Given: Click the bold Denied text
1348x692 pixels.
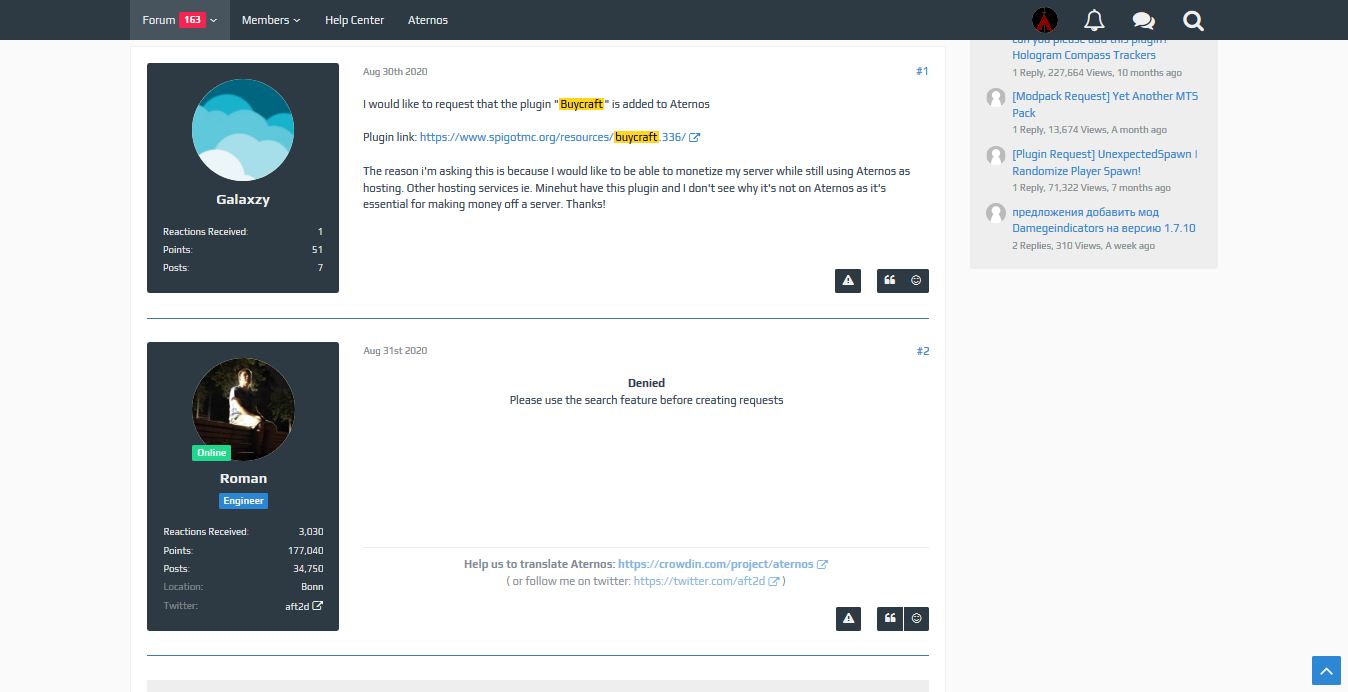Looking at the screenshot, I should pos(646,383).
